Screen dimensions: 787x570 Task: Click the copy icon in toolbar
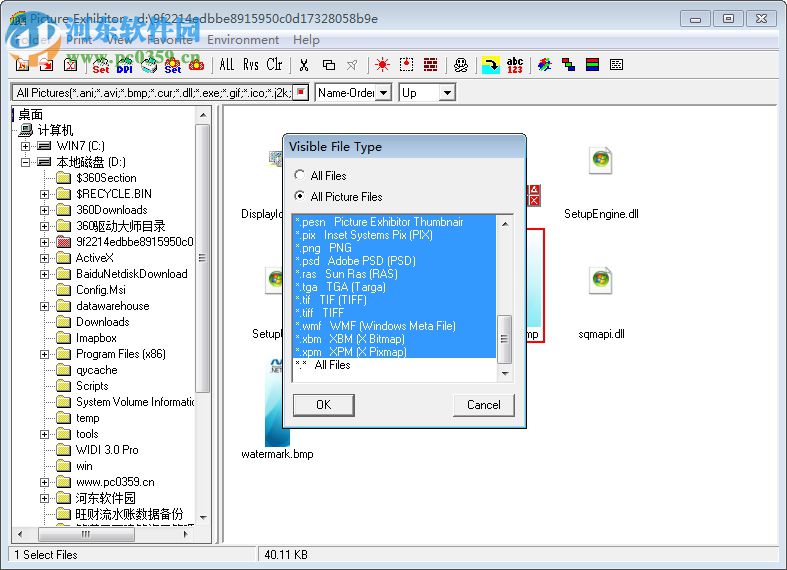[x=329, y=65]
